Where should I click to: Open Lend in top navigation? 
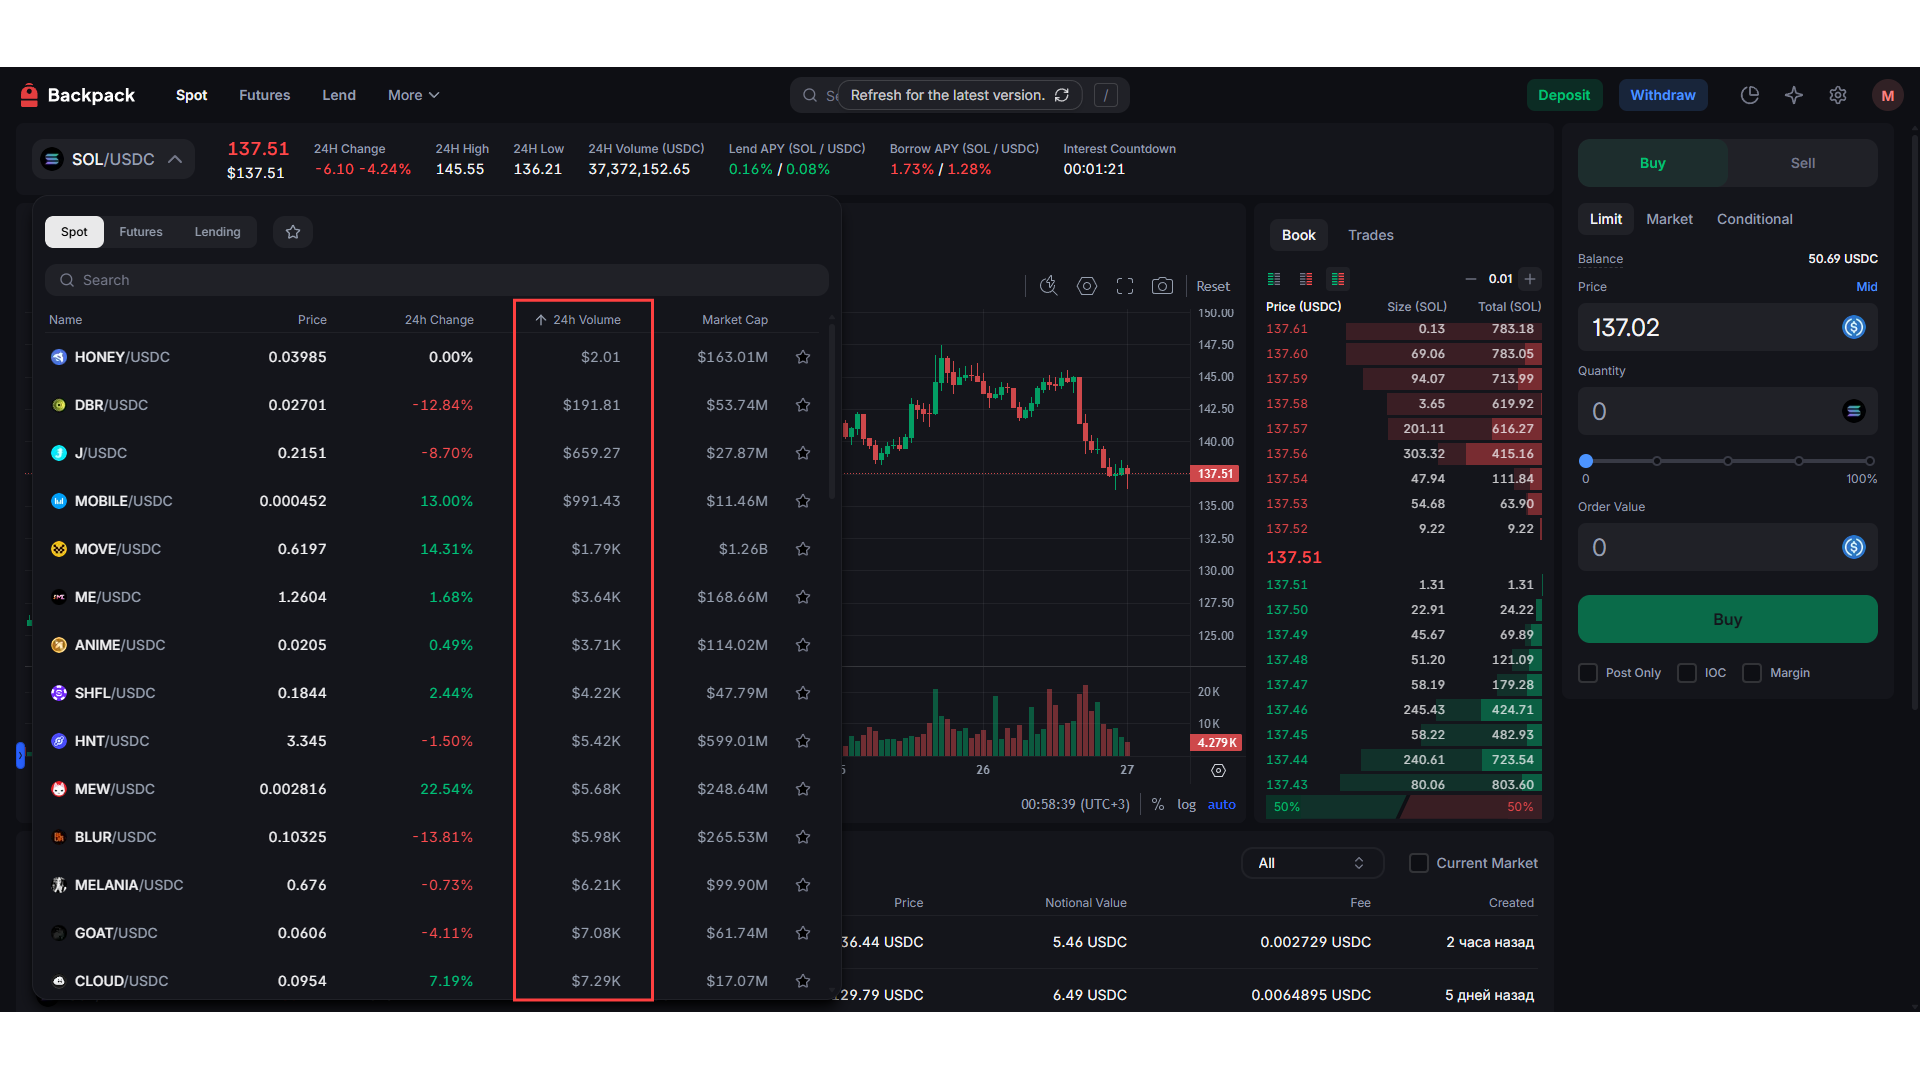[x=339, y=95]
